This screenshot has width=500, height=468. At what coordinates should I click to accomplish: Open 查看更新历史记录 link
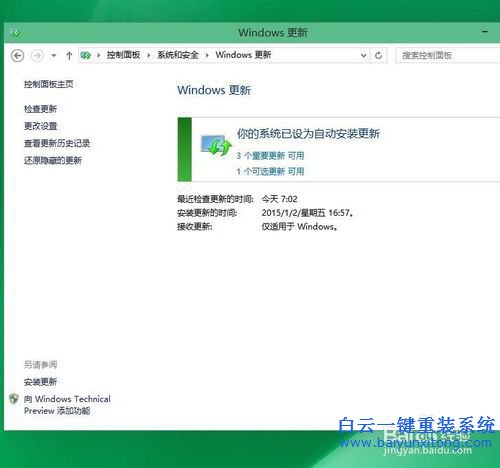point(57,143)
